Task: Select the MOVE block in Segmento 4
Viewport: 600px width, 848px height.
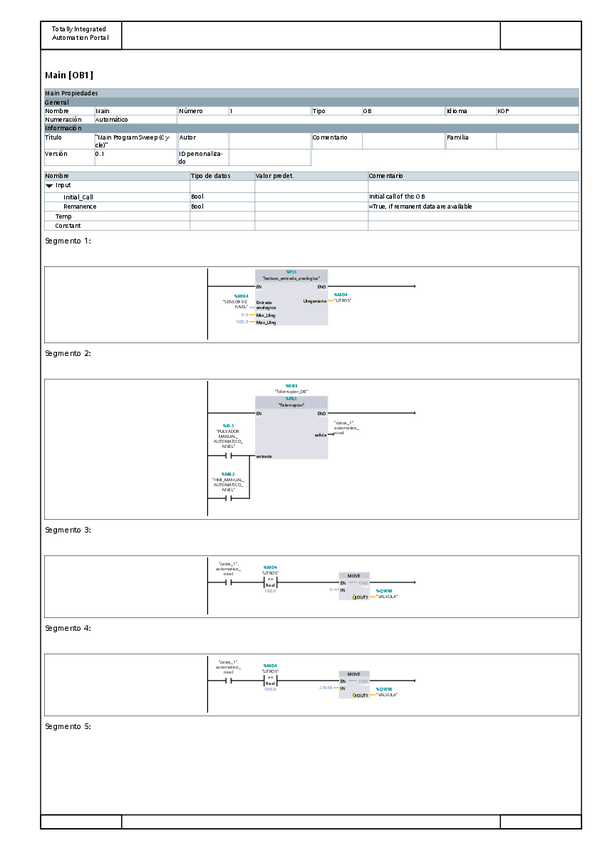Action: (x=354, y=684)
